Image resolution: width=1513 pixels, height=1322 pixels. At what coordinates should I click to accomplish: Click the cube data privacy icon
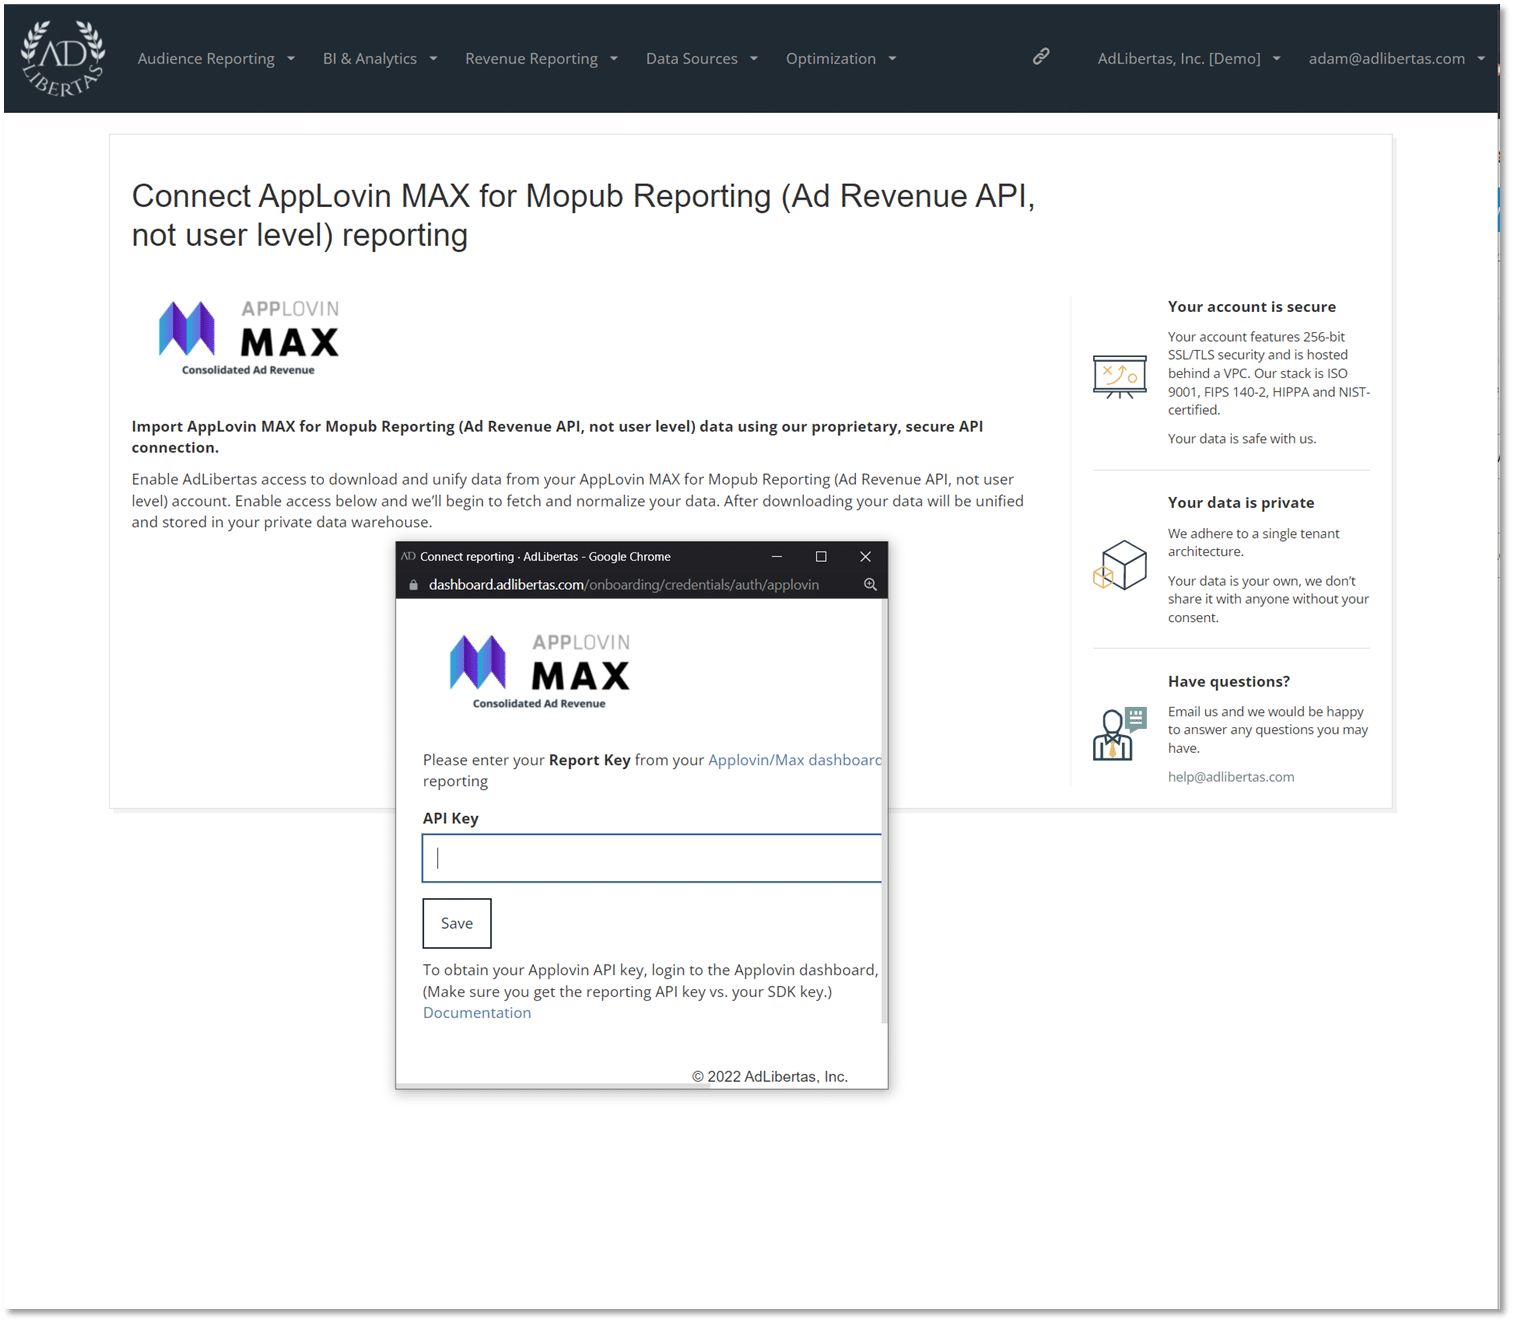tap(1120, 565)
